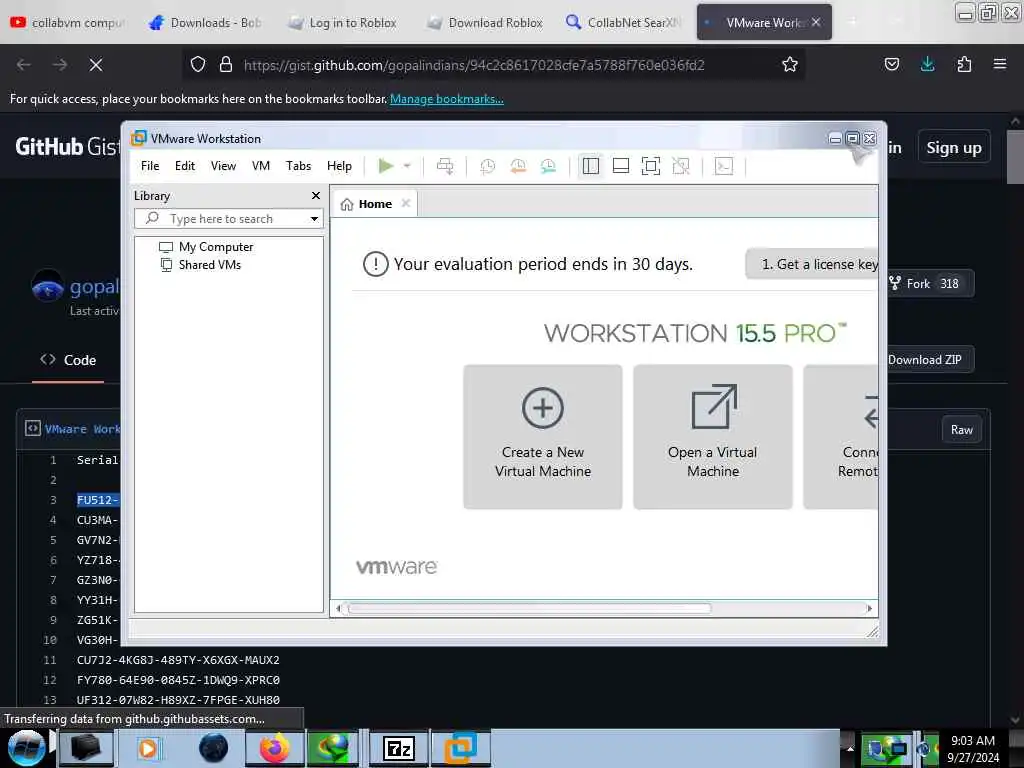Click Get a license key button

812,264
